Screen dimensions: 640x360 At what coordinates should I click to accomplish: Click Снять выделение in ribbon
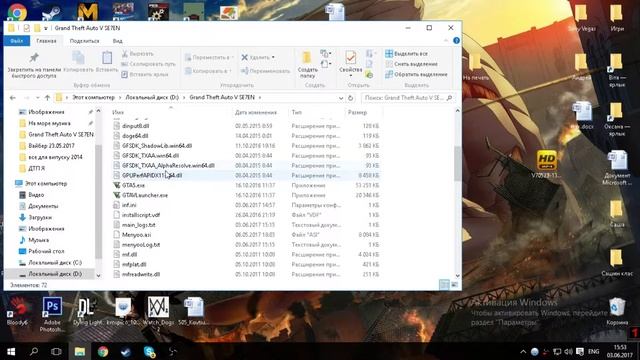(x=411, y=64)
